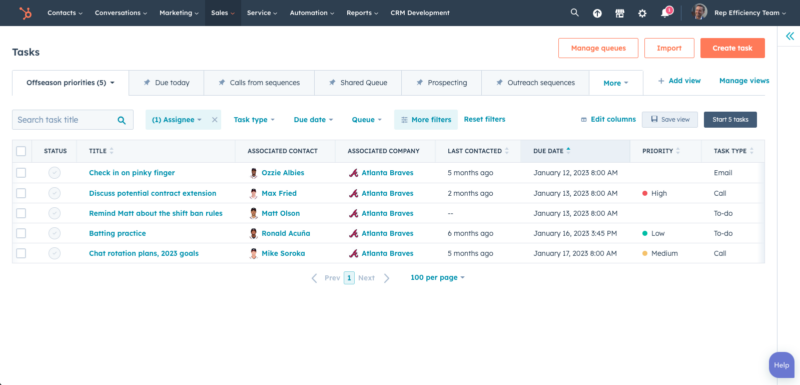Expand the Assignee filter dropdown

click(x=177, y=120)
